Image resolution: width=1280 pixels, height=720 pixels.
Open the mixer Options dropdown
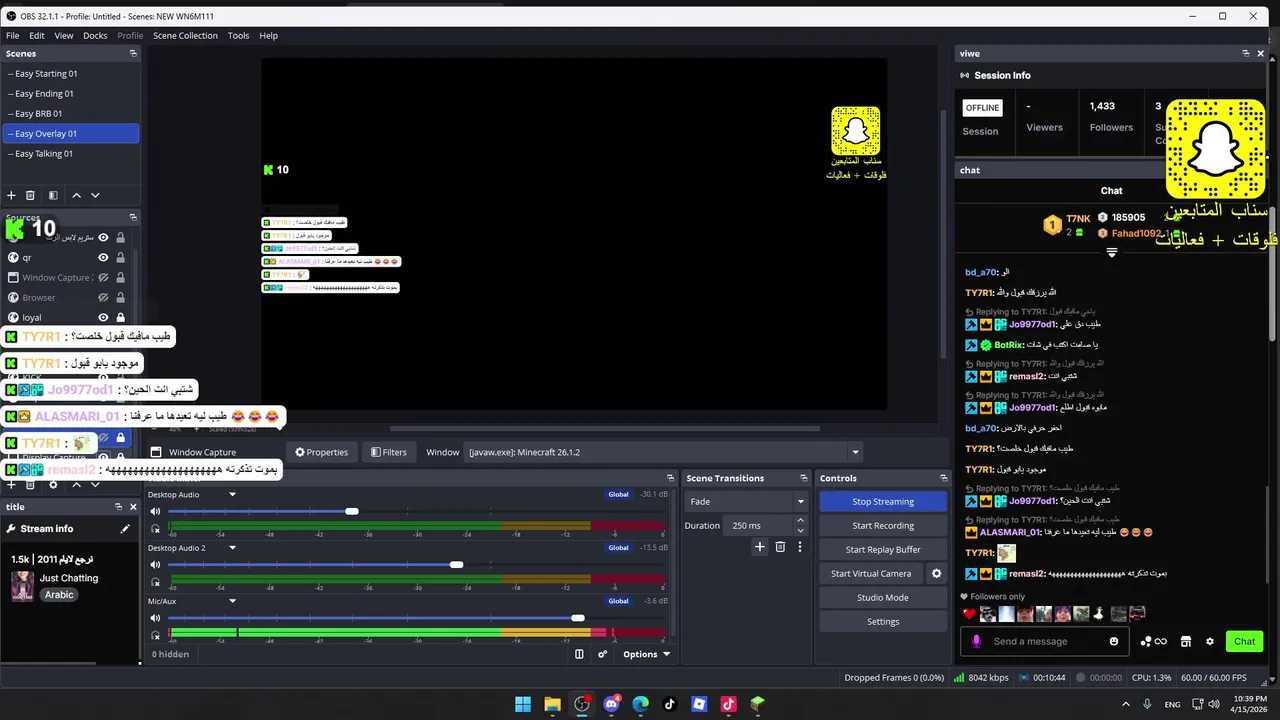tap(646, 654)
